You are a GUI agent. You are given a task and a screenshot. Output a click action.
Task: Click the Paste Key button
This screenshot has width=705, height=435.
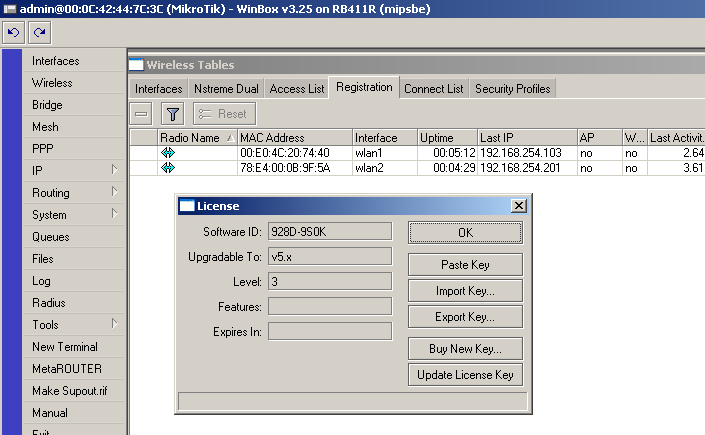465,265
